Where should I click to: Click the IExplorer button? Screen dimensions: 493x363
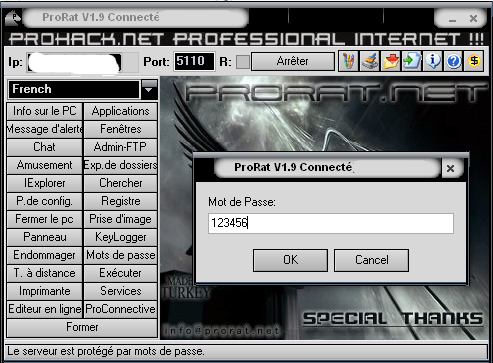click(45, 183)
